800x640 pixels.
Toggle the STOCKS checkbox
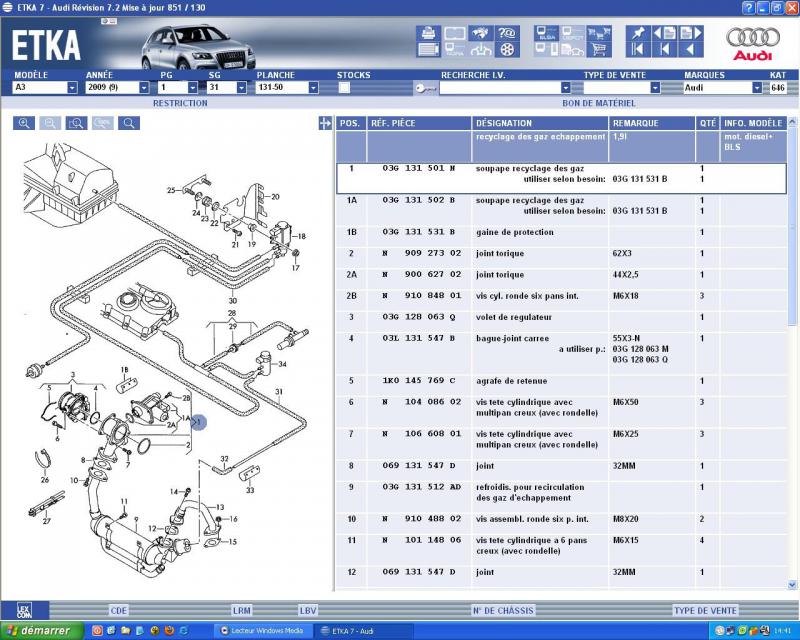(344, 88)
